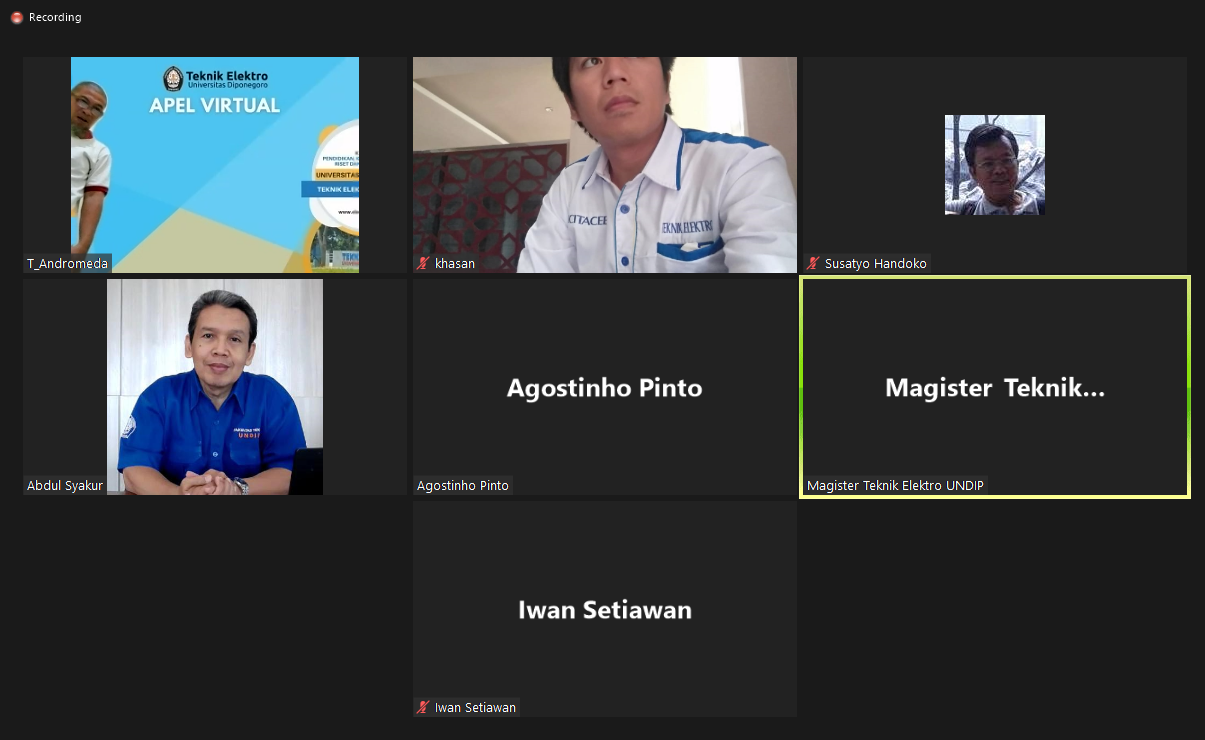This screenshot has height=740, width=1205.
Task: Click the large Agostinho Pinto placeholder name
Action: (604, 388)
